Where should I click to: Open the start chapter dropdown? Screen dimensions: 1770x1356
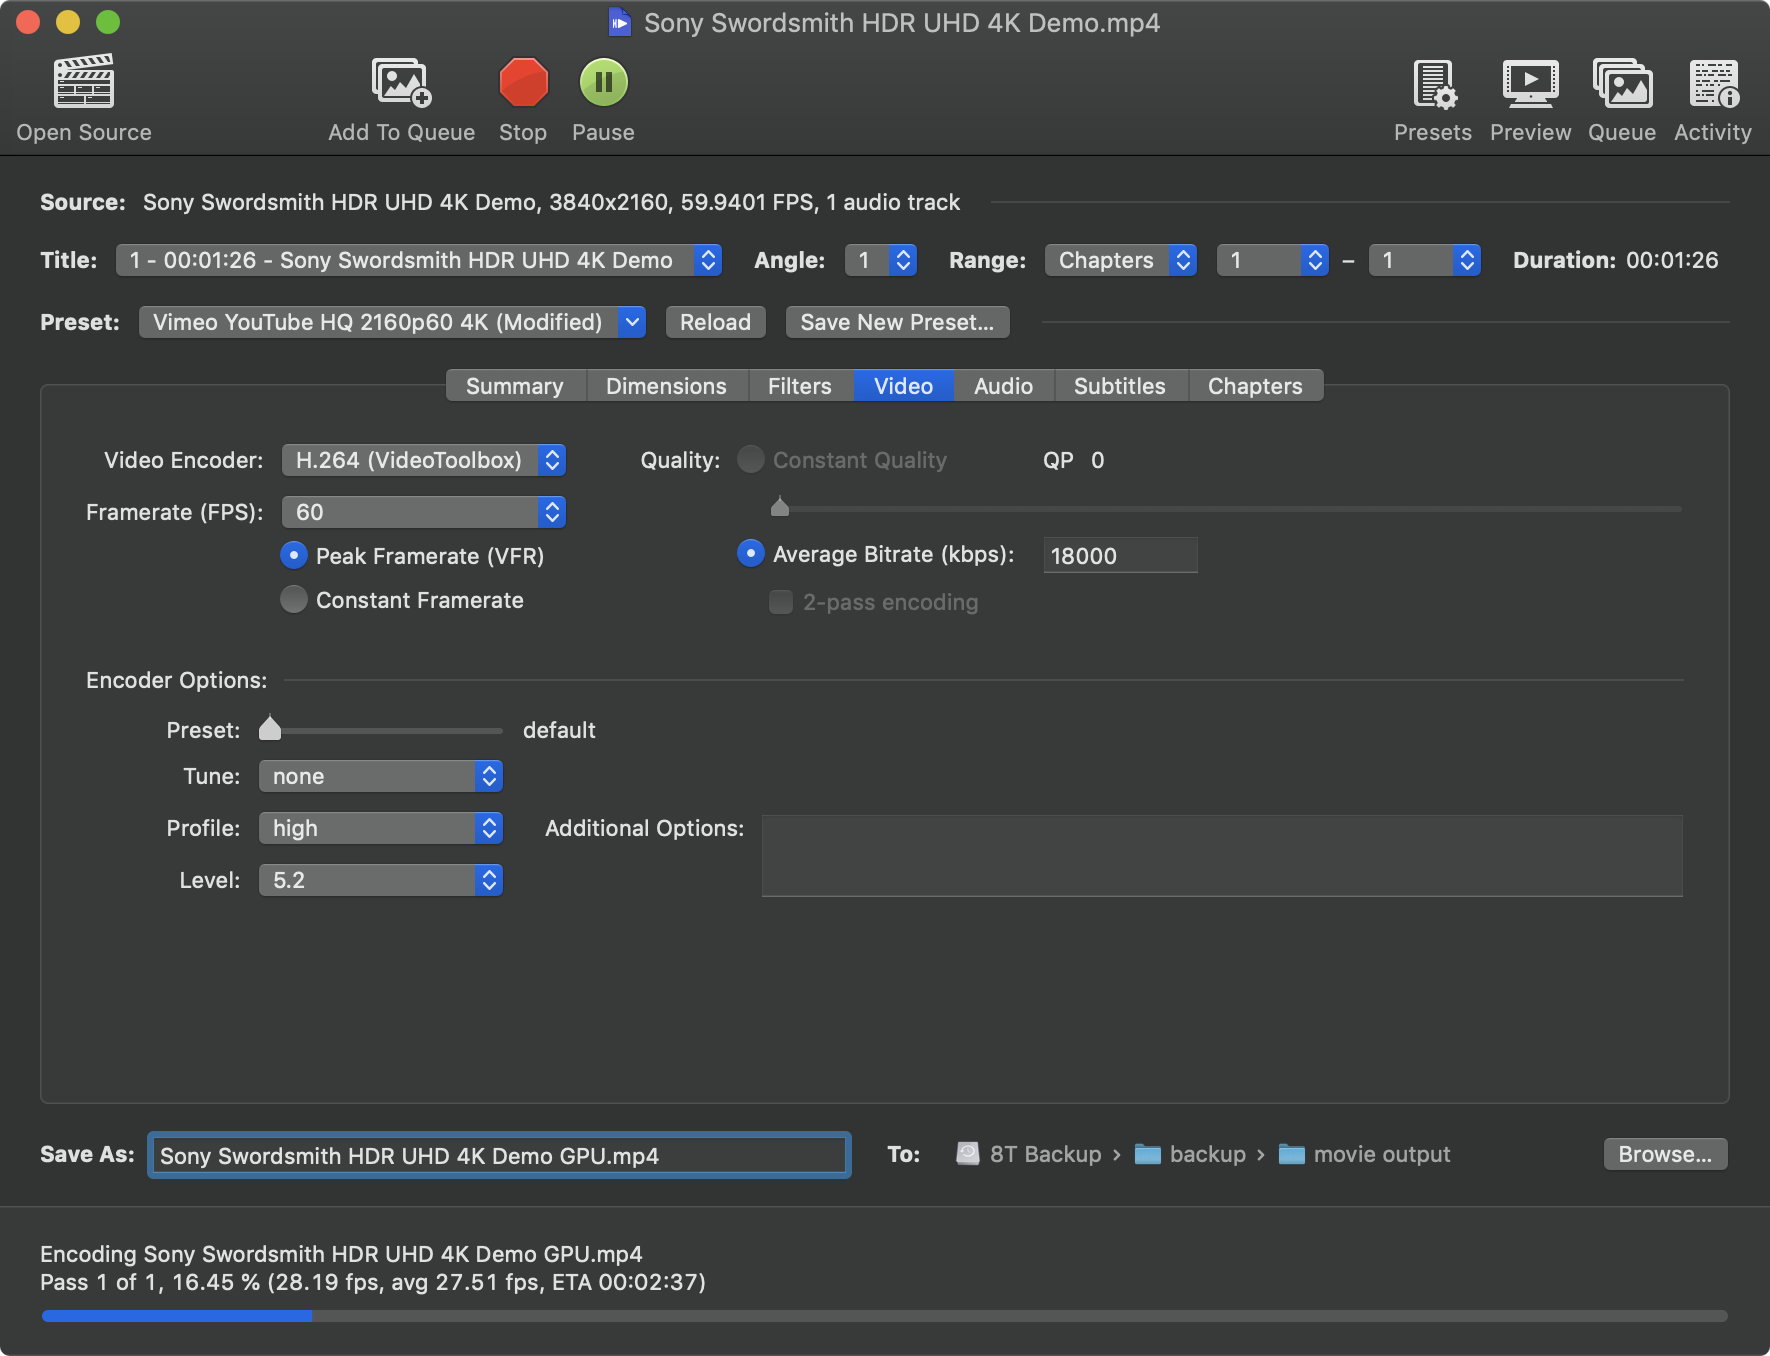coord(1273,260)
